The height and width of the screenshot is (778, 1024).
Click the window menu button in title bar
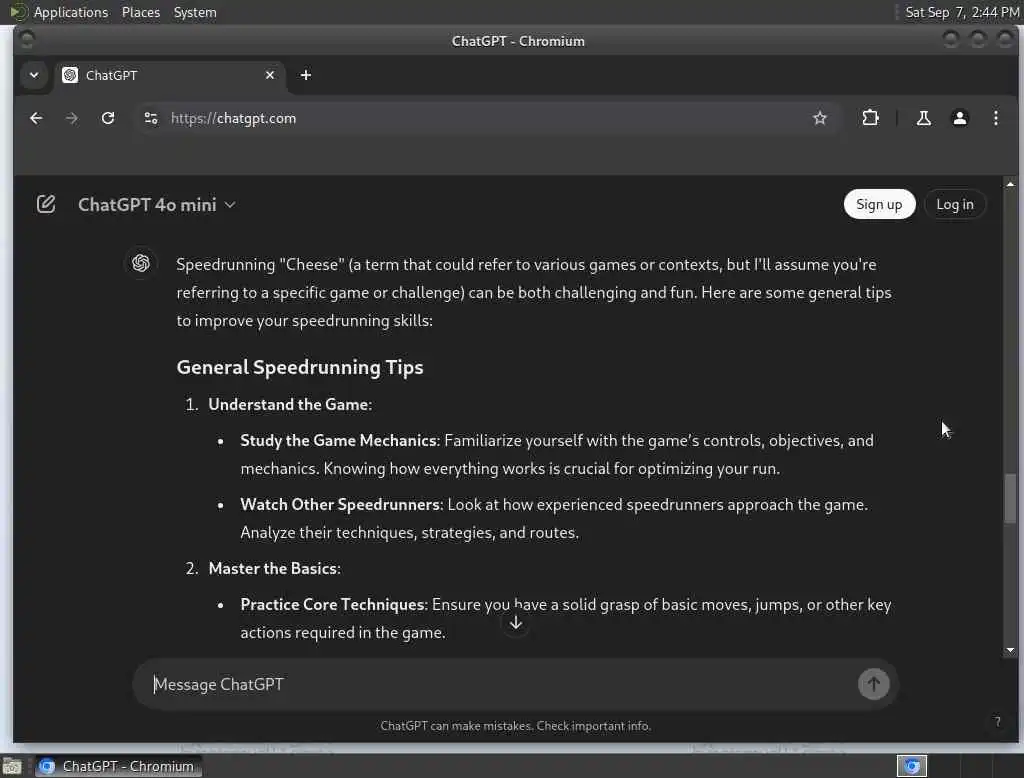click(x=27, y=41)
